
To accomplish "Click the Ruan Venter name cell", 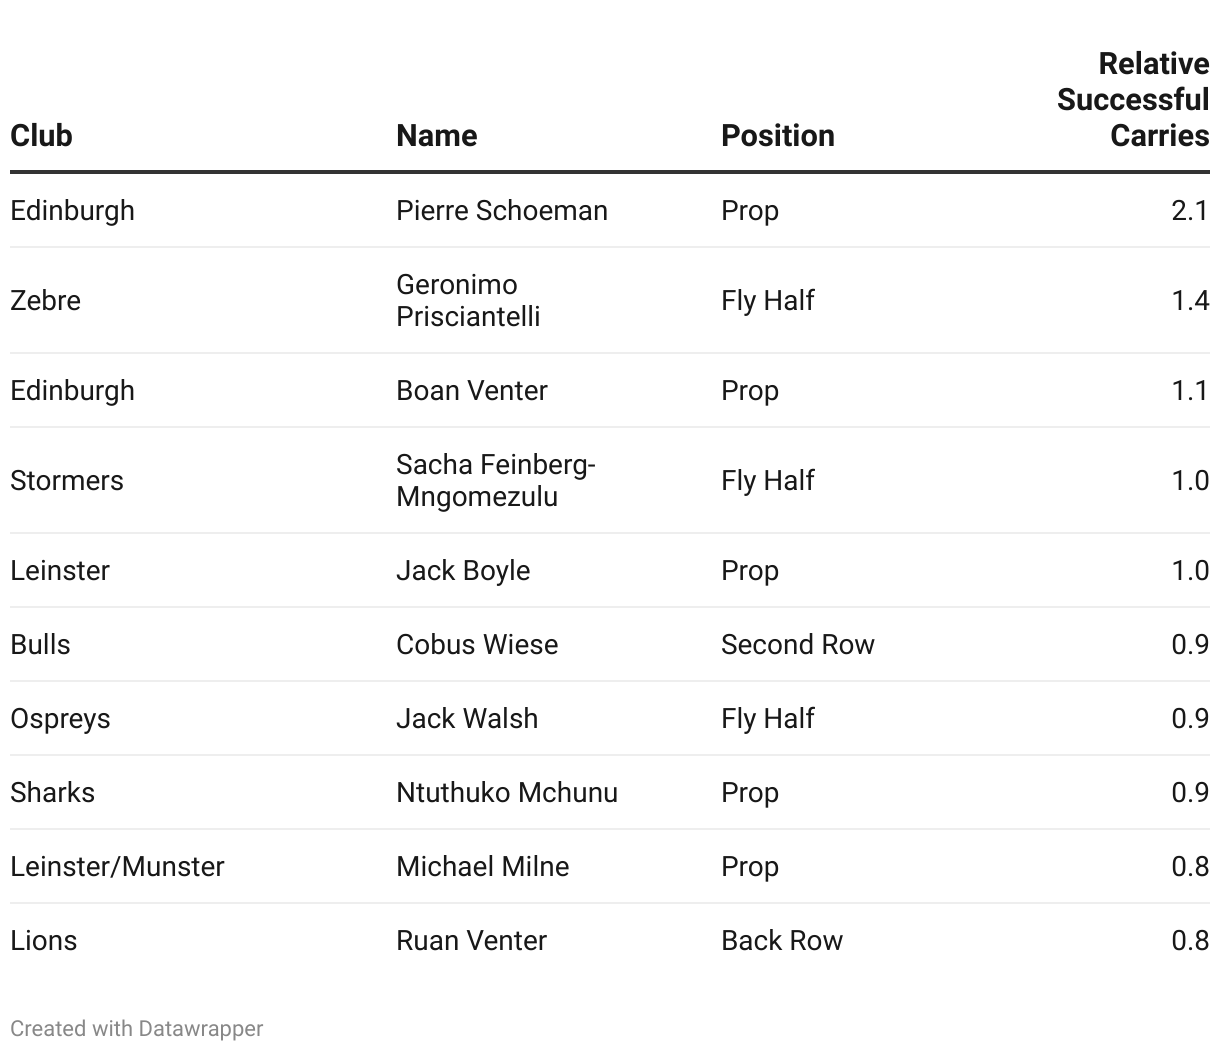I will (x=471, y=940).
